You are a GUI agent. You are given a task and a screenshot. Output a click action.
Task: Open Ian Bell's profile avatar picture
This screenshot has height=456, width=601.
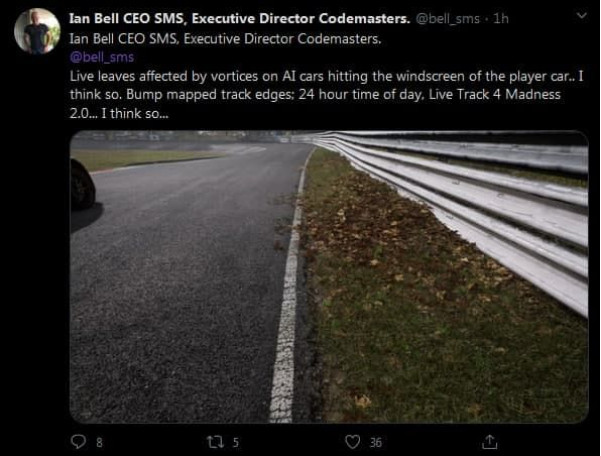point(37,31)
